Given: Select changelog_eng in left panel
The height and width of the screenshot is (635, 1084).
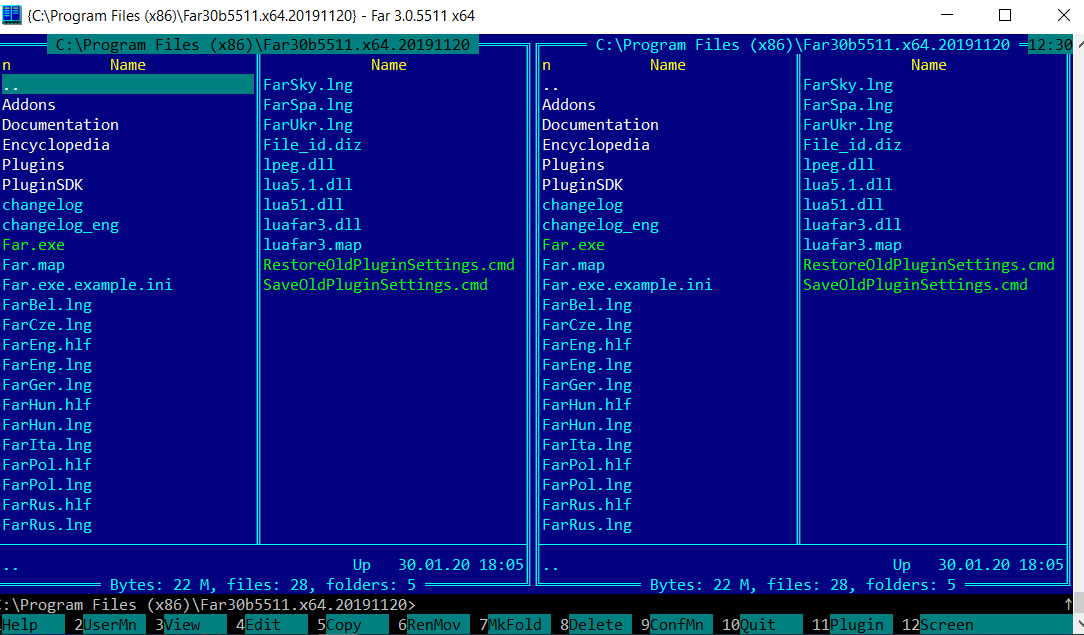Looking at the screenshot, I should pyautogui.click(x=60, y=225).
